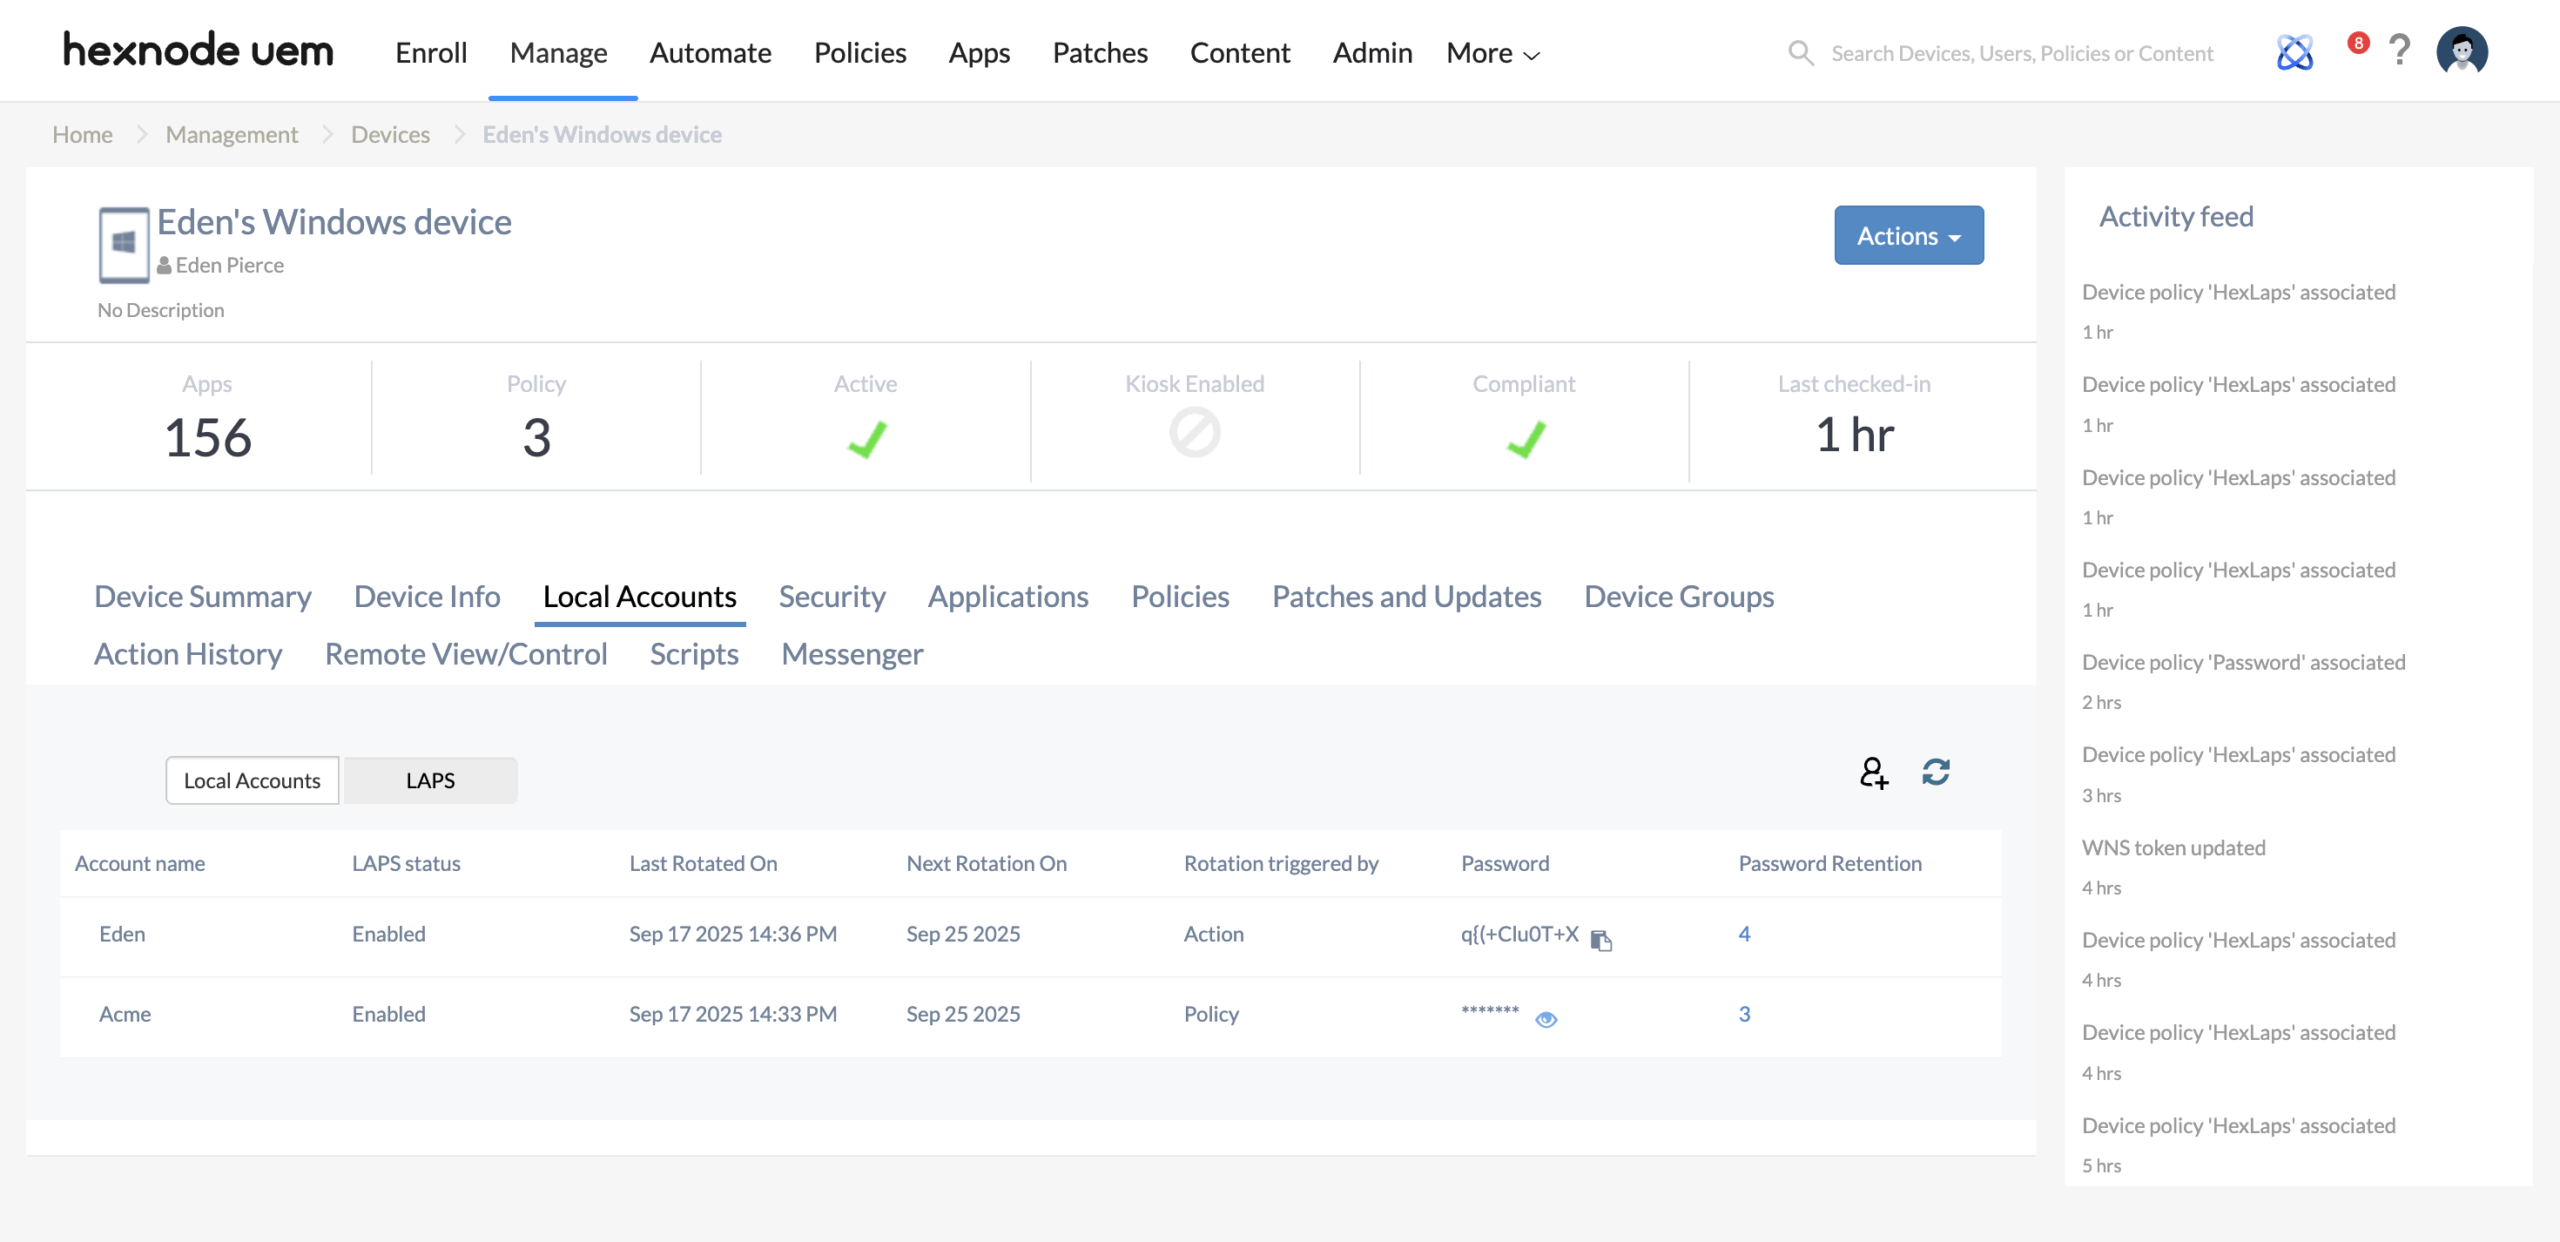
Task: Open the Security tab
Action: coord(832,596)
